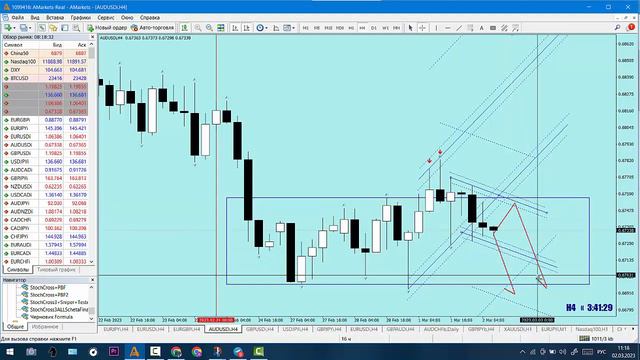The height and width of the screenshot is (360, 640).
Task: Open the Файл menu
Action: click(18, 18)
